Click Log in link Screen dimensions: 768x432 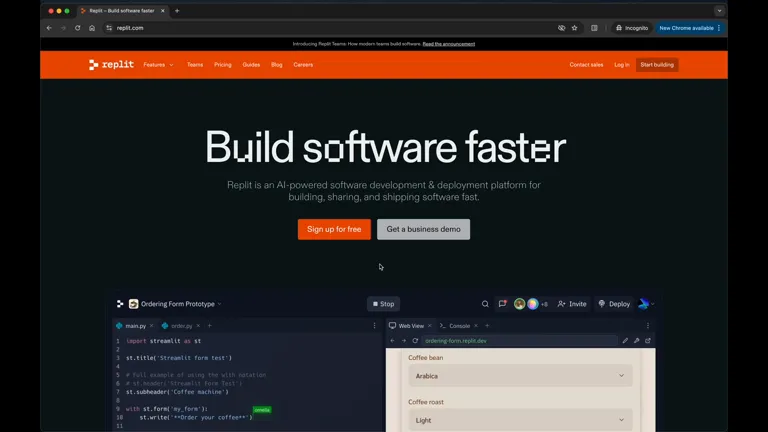click(622, 65)
